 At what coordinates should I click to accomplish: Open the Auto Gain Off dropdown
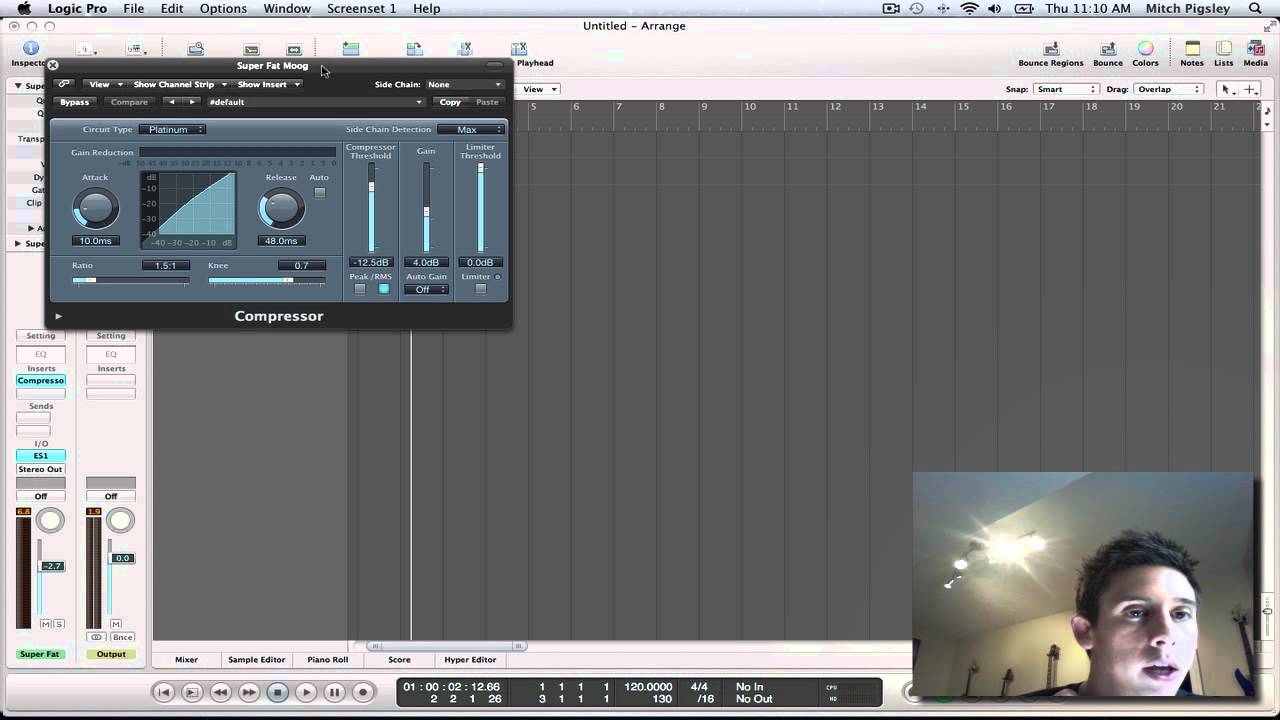pos(427,290)
